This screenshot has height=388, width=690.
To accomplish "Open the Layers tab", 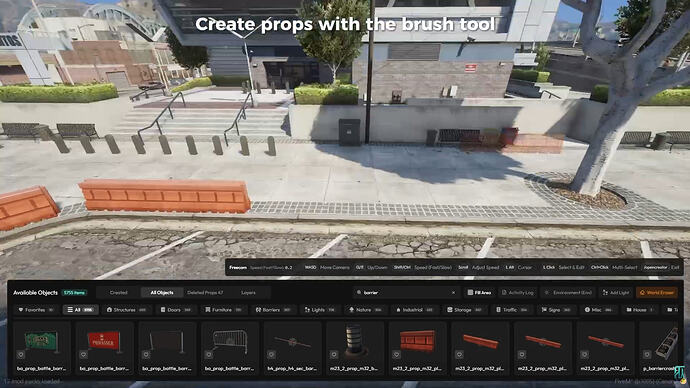I will coord(248,293).
